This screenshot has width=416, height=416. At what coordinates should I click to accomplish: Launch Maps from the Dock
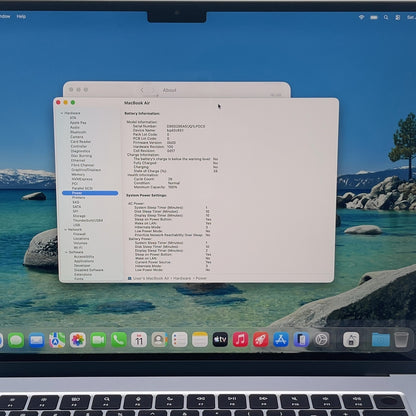pyautogui.click(x=57, y=340)
